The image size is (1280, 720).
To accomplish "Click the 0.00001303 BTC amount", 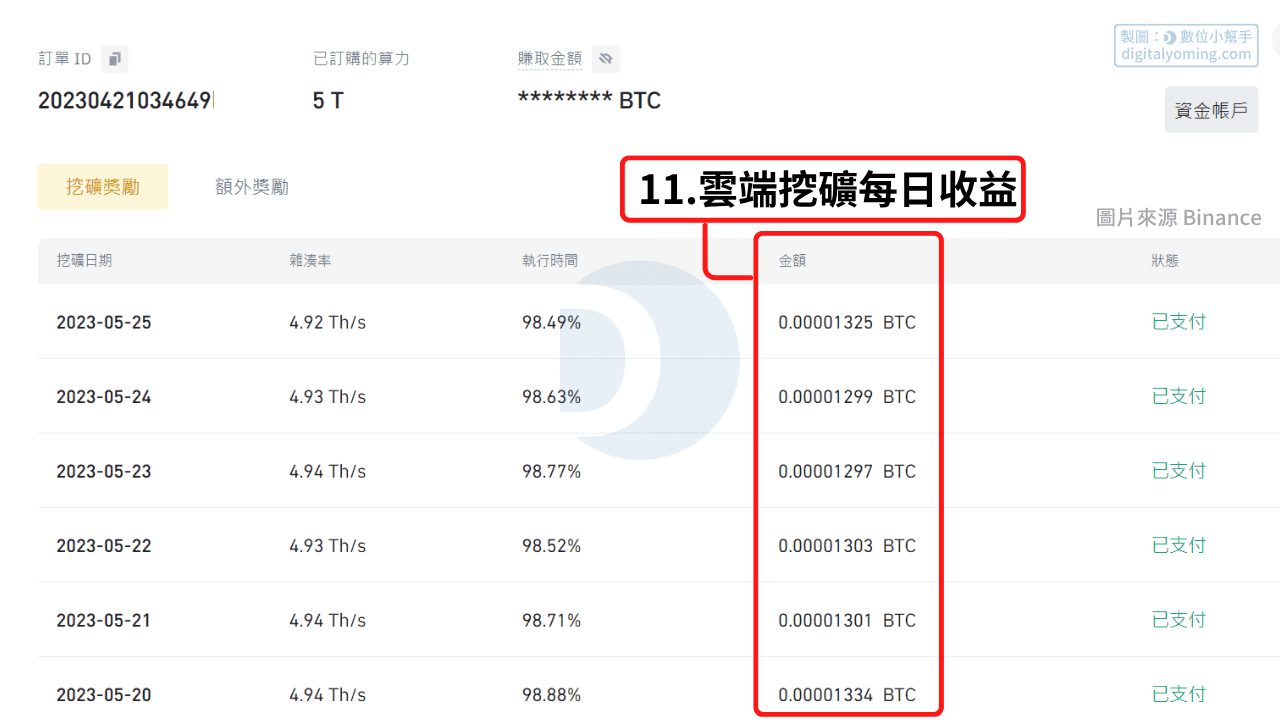I will coord(847,546).
